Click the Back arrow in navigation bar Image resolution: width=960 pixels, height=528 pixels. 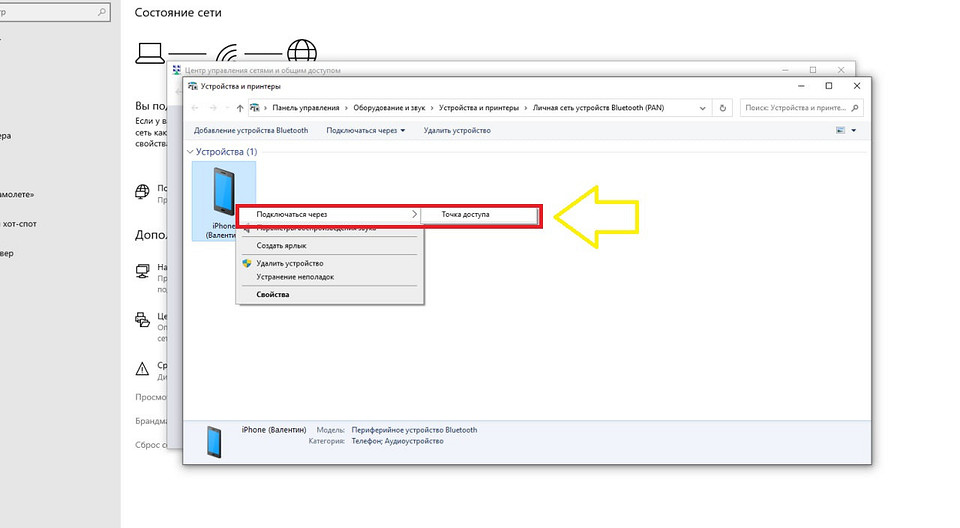point(195,108)
